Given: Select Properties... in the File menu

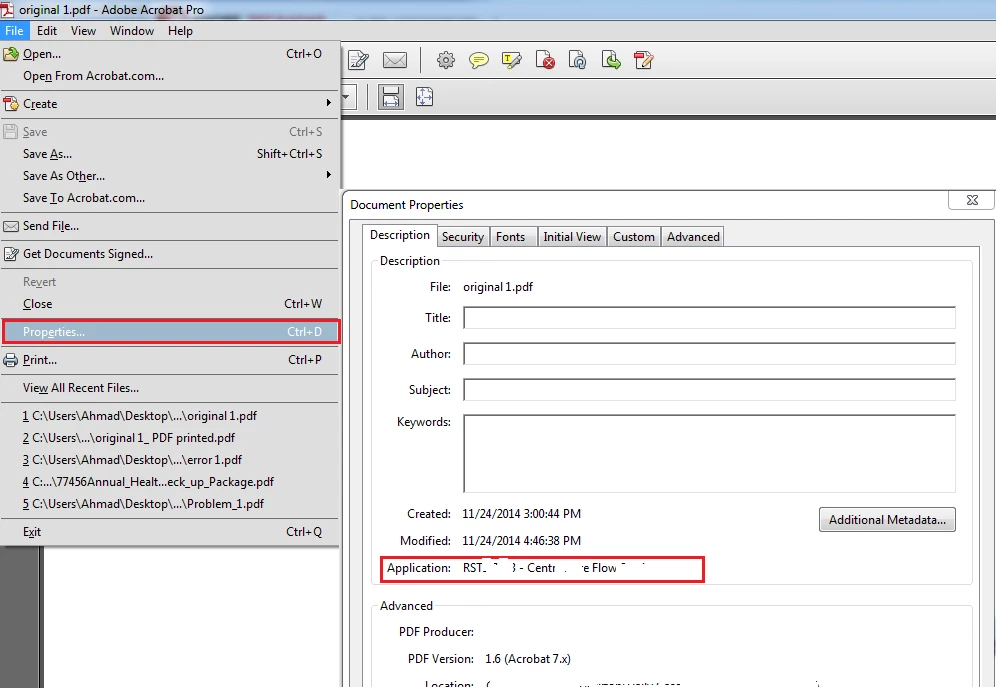Looking at the screenshot, I should [x=171, y=332].
